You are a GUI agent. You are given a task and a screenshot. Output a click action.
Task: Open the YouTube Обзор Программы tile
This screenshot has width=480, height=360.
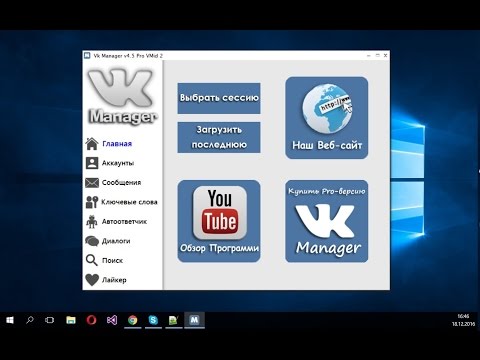click(x=219, y=221)
